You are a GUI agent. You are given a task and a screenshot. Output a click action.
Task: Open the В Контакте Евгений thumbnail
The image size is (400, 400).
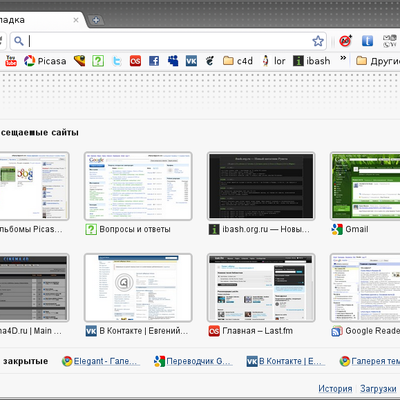[x=138, y=288]
